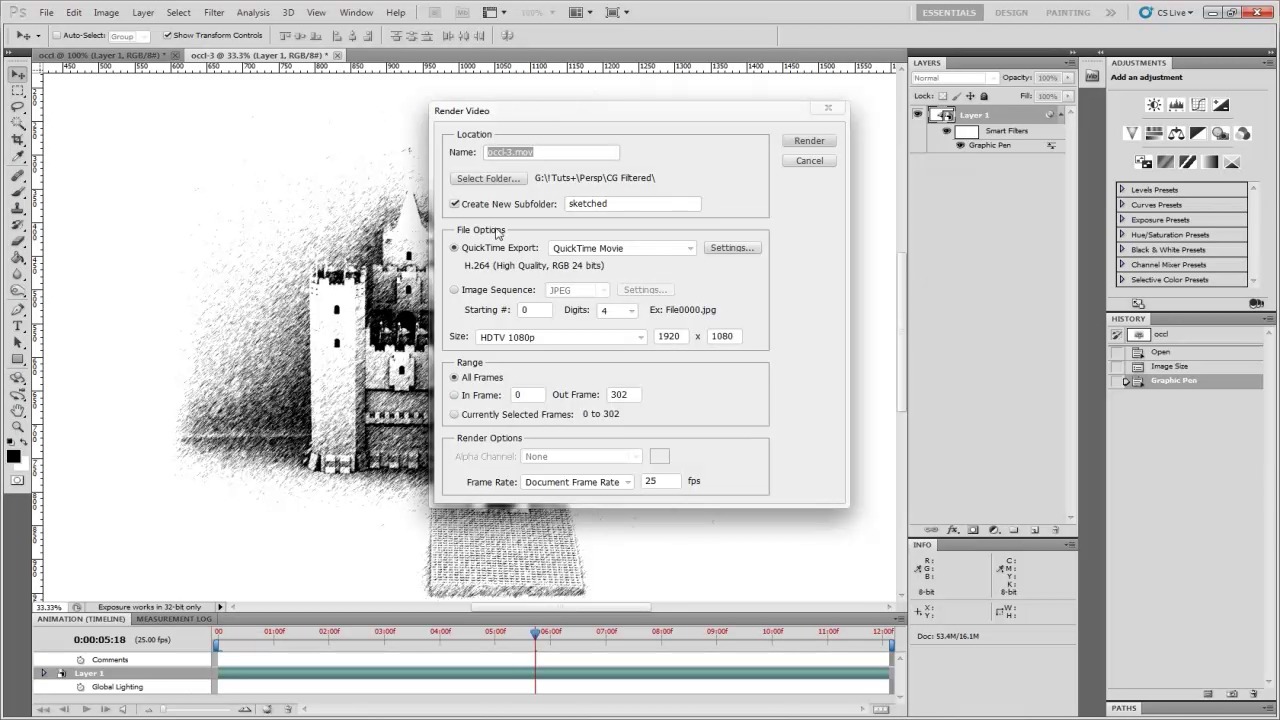
Task: Switch to Design workspace
Action: point(1011,13)
